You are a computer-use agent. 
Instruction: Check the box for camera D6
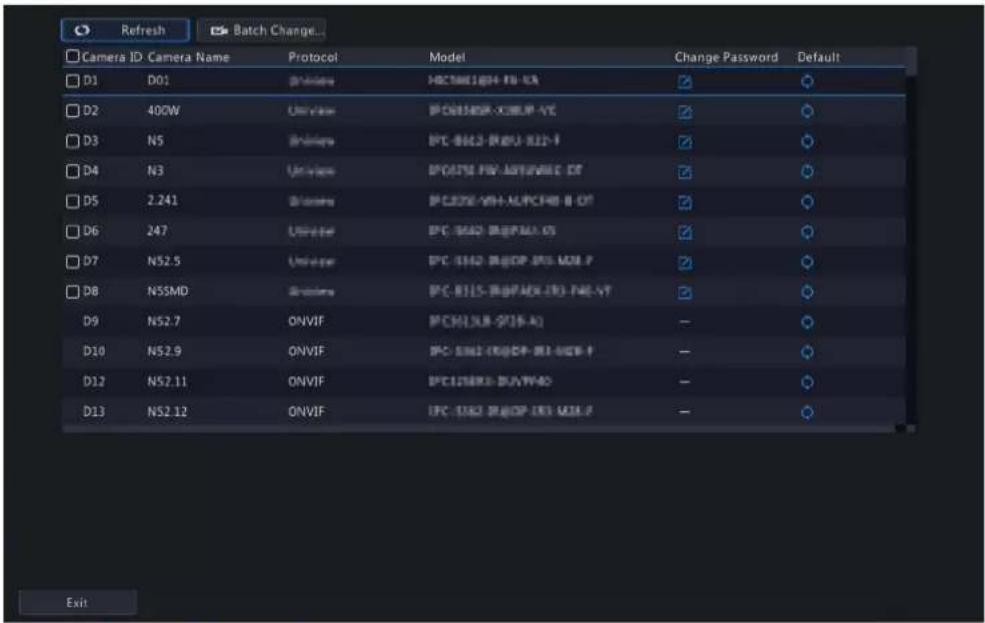73,232
